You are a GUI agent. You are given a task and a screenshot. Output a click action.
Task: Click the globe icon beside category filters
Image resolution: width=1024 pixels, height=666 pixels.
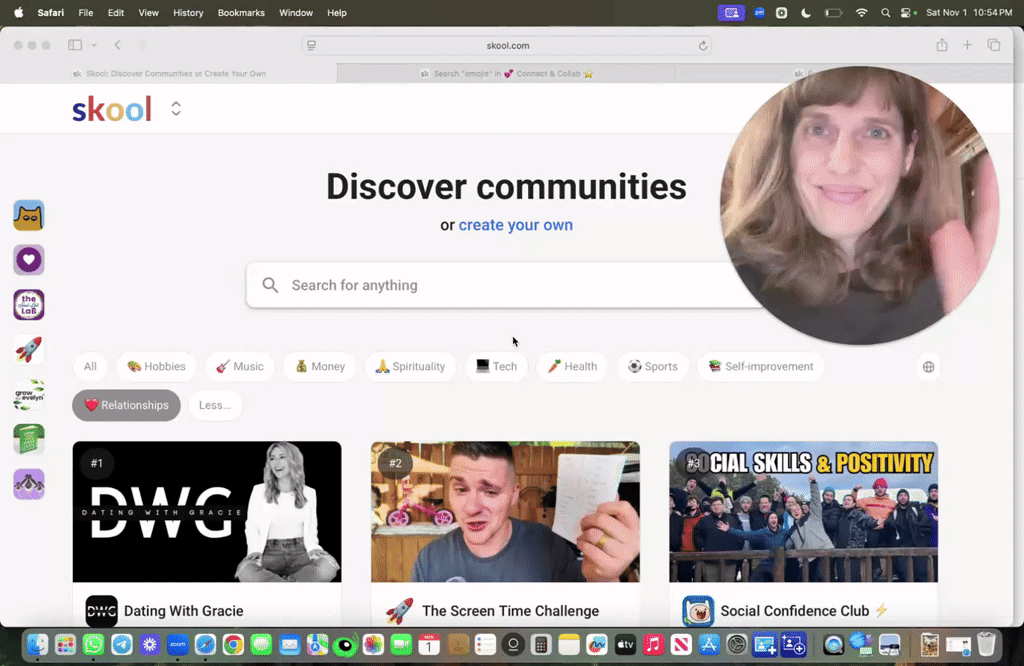pyautogui.click(x=927, y=366)
